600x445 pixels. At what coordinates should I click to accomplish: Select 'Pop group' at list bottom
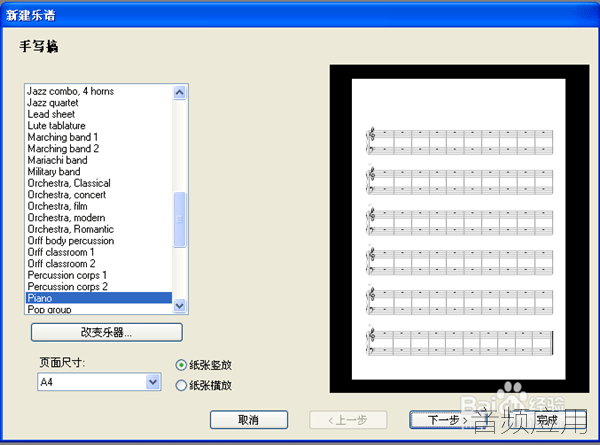point(99,309)
